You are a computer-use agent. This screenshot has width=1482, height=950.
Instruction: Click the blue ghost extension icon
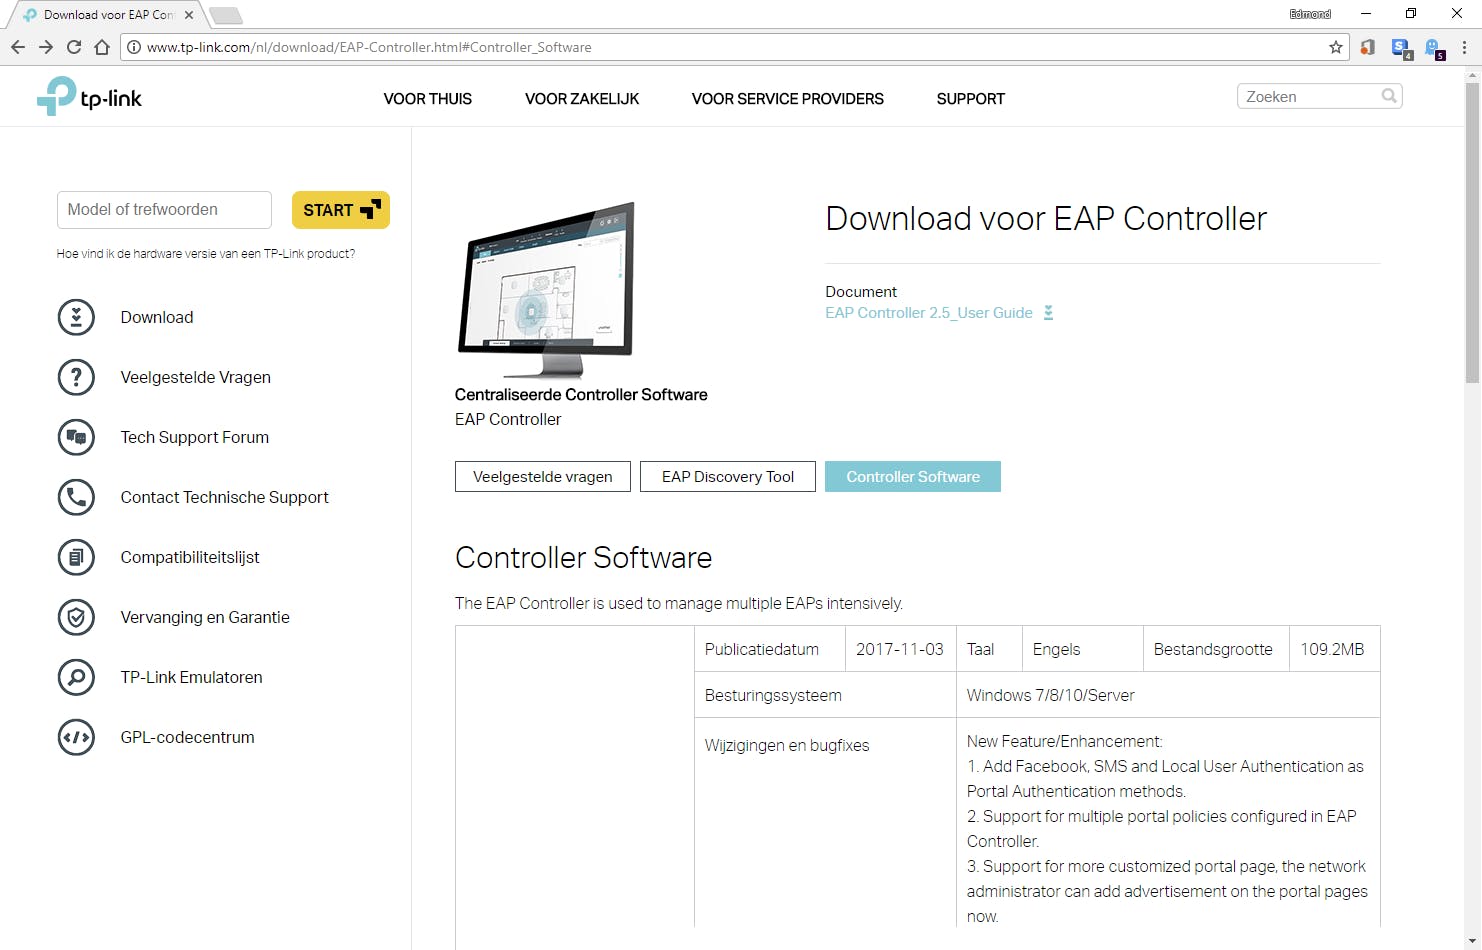pyautogui.click(x=1434, y=48)
